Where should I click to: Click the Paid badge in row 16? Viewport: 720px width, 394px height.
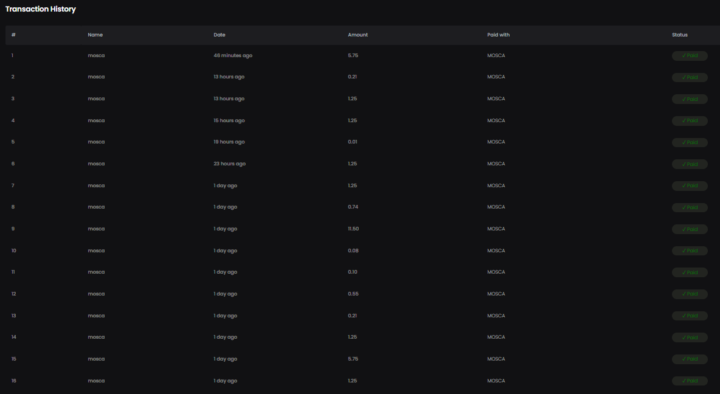click(x=689, y=381)
